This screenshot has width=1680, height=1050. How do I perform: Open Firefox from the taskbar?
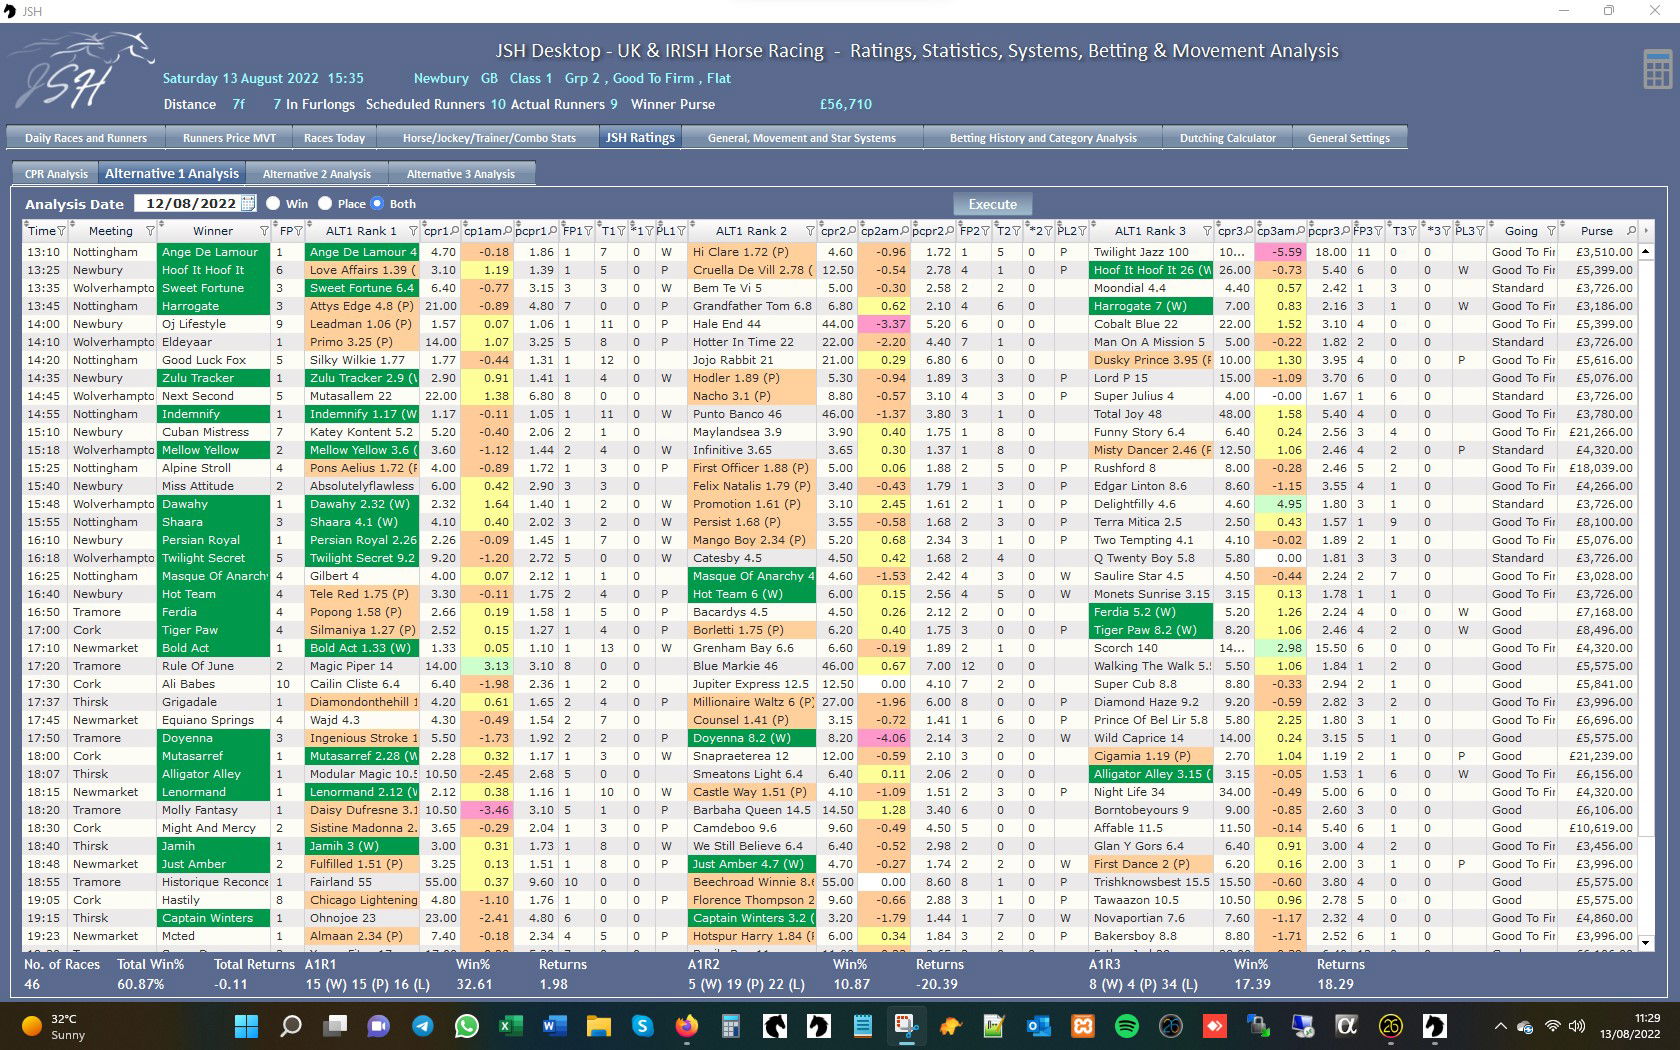(x=686, y=1026)
